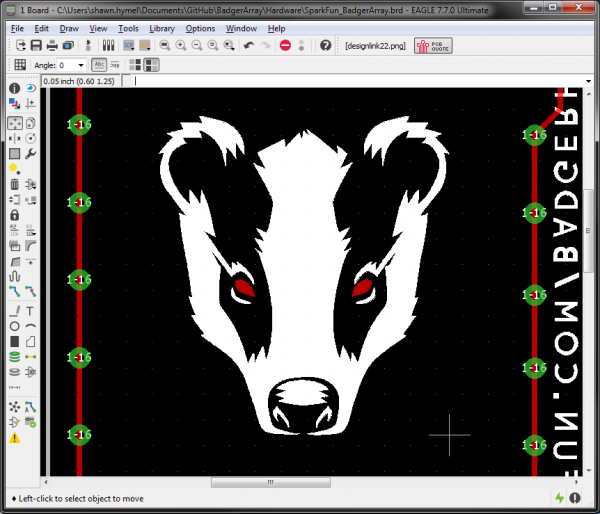Undo the last action

tap(249, 46)
